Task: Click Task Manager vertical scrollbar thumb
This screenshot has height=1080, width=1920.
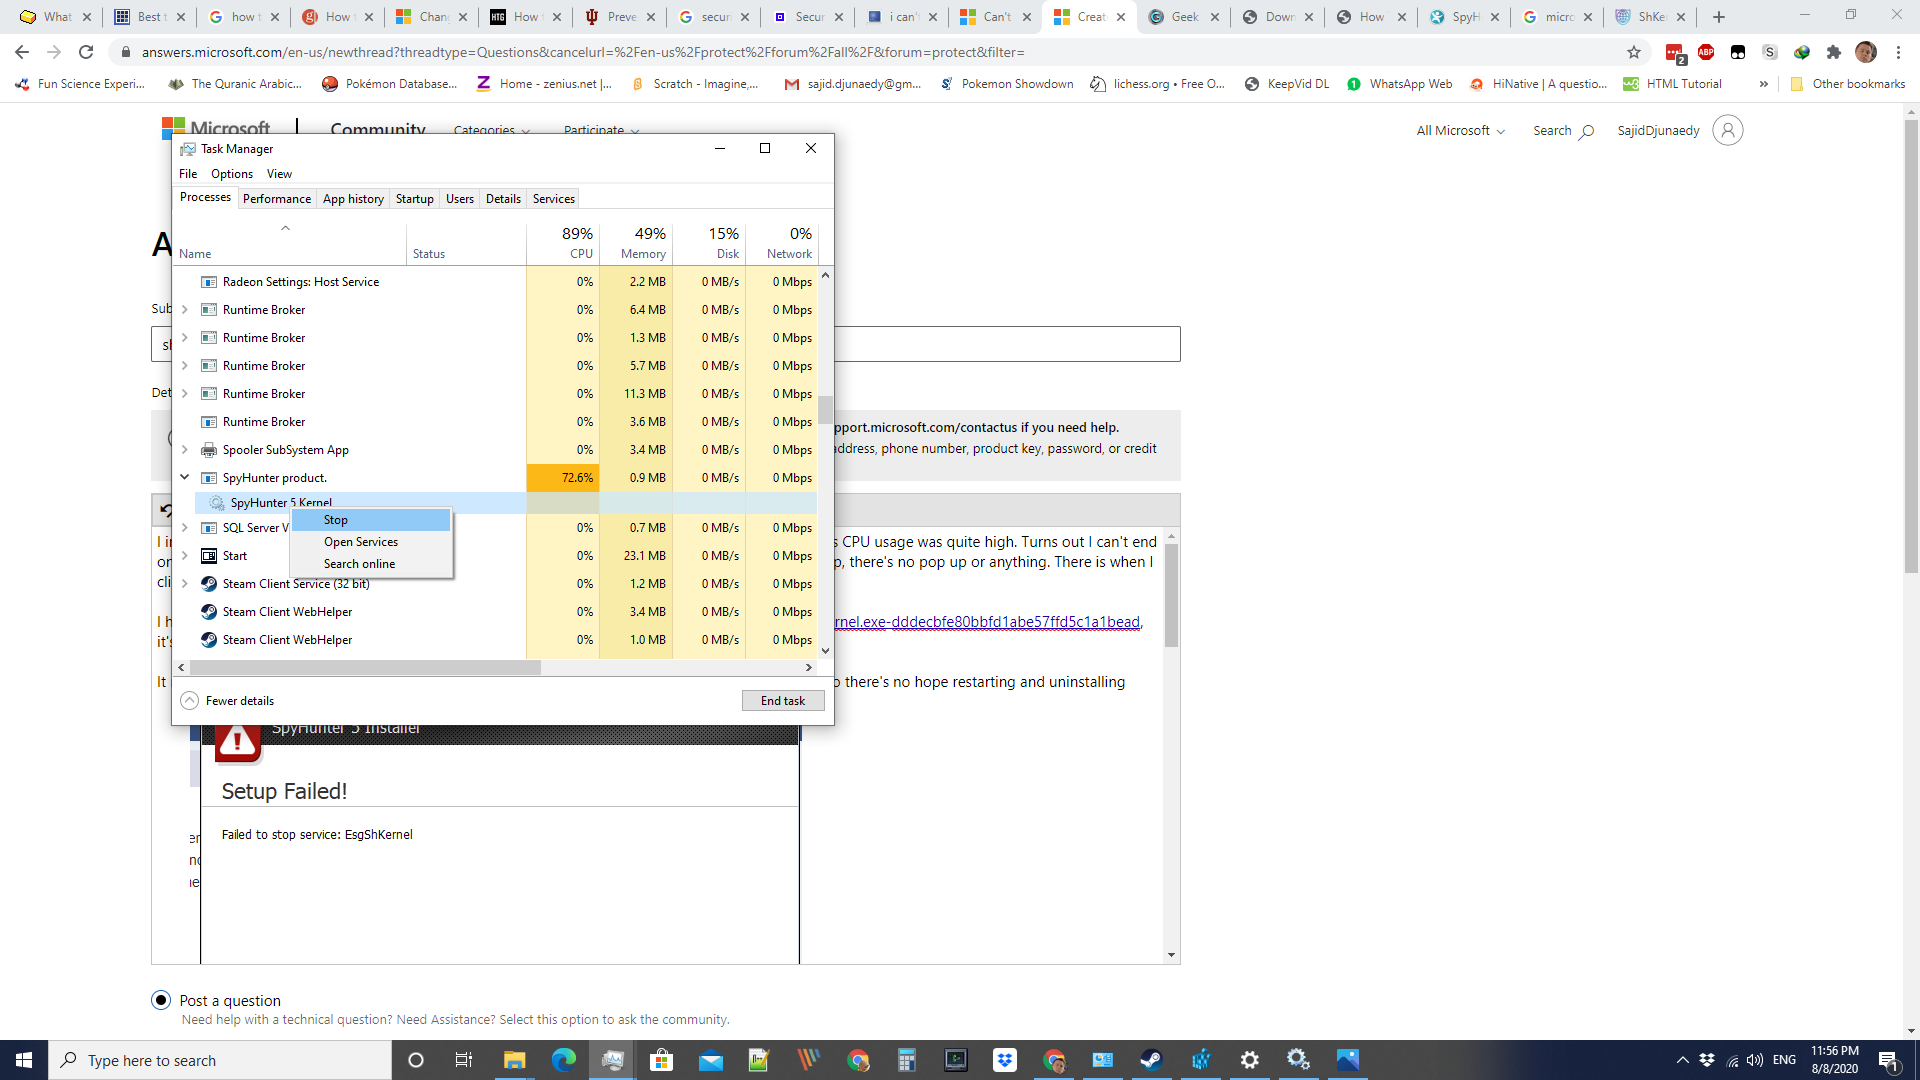Action: pos(825,410)
